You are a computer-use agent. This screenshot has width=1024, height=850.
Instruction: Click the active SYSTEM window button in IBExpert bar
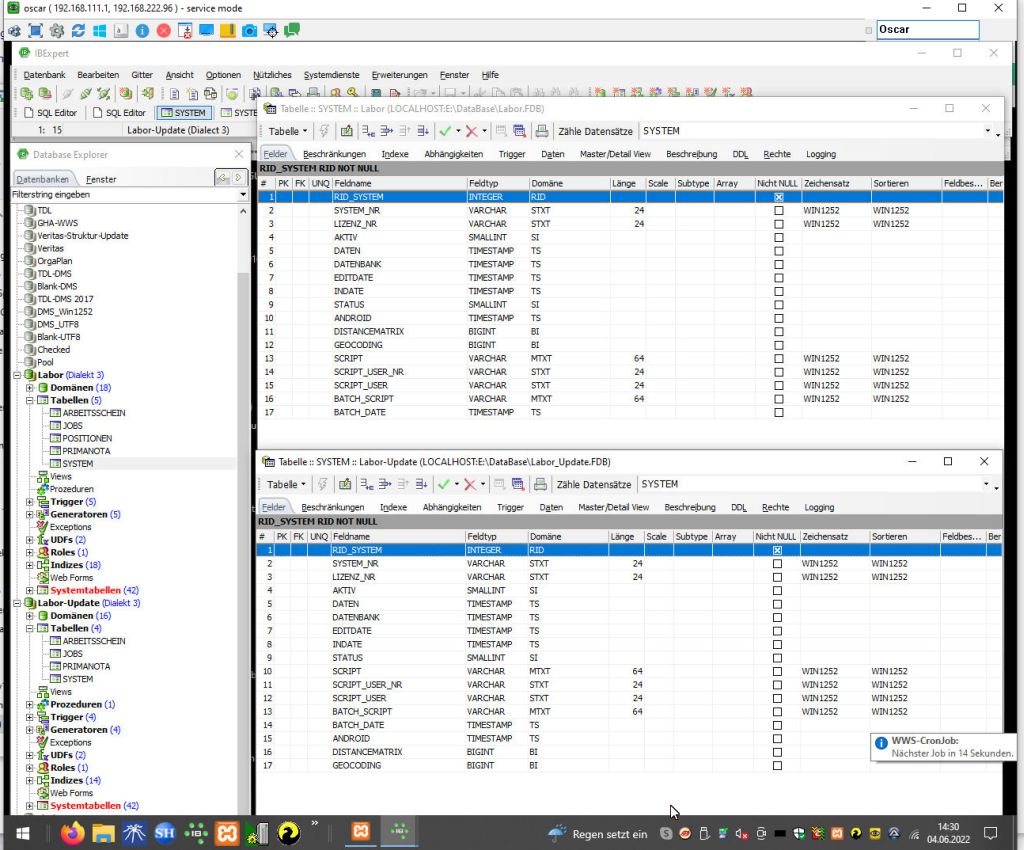click(x=184, y=113)
